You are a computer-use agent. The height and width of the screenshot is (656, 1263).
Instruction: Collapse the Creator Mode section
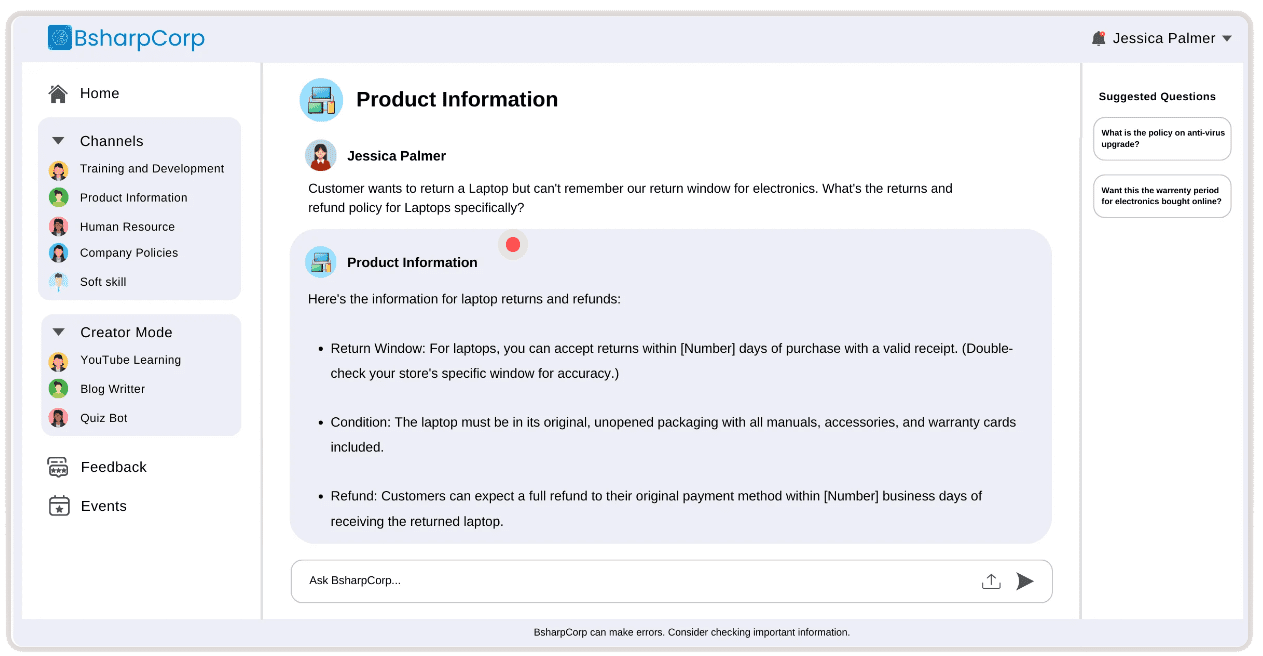point(58,332)
